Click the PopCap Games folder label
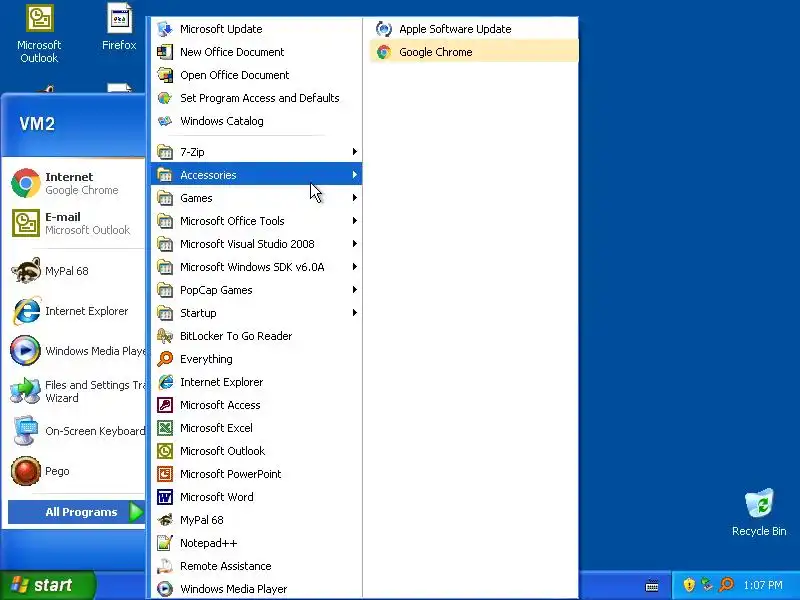 point(216,290)
